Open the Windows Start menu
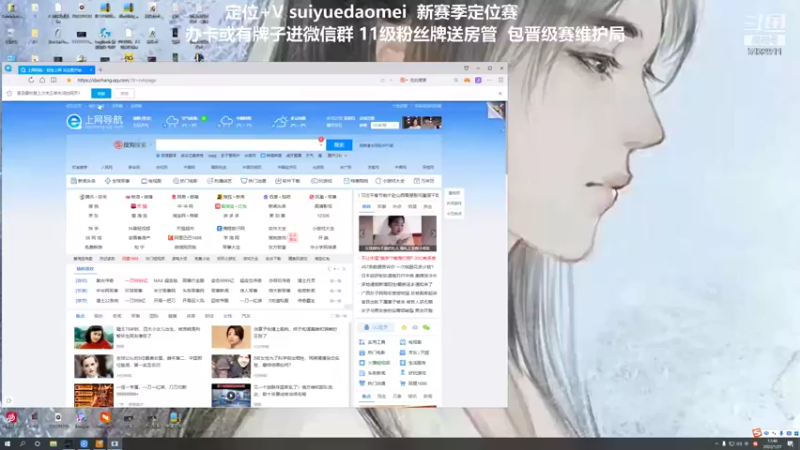This screenshot has width=800, height=450. coord(7,444)
